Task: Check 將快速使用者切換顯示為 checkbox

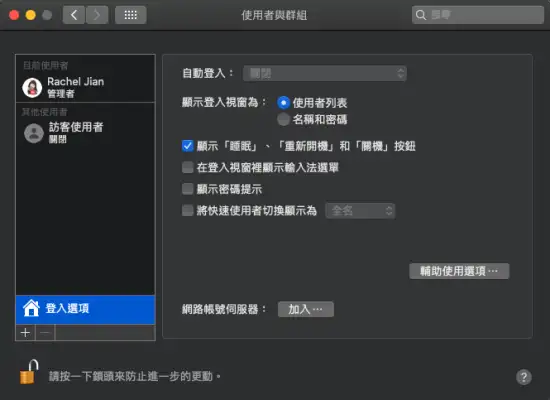Action: (x=188, y=211)
